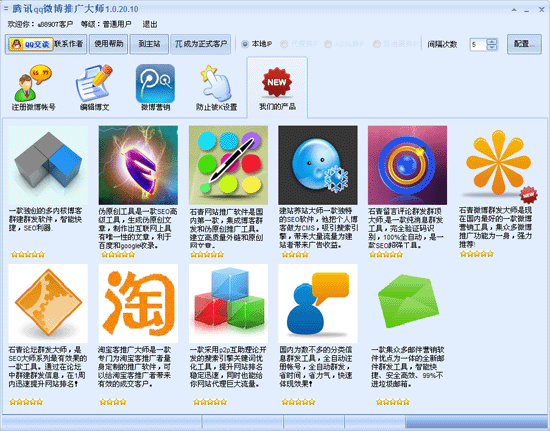Click the QQ交谈 chat icon button
Viewport: 550px width, 431px height.
[x=31, y=44]
